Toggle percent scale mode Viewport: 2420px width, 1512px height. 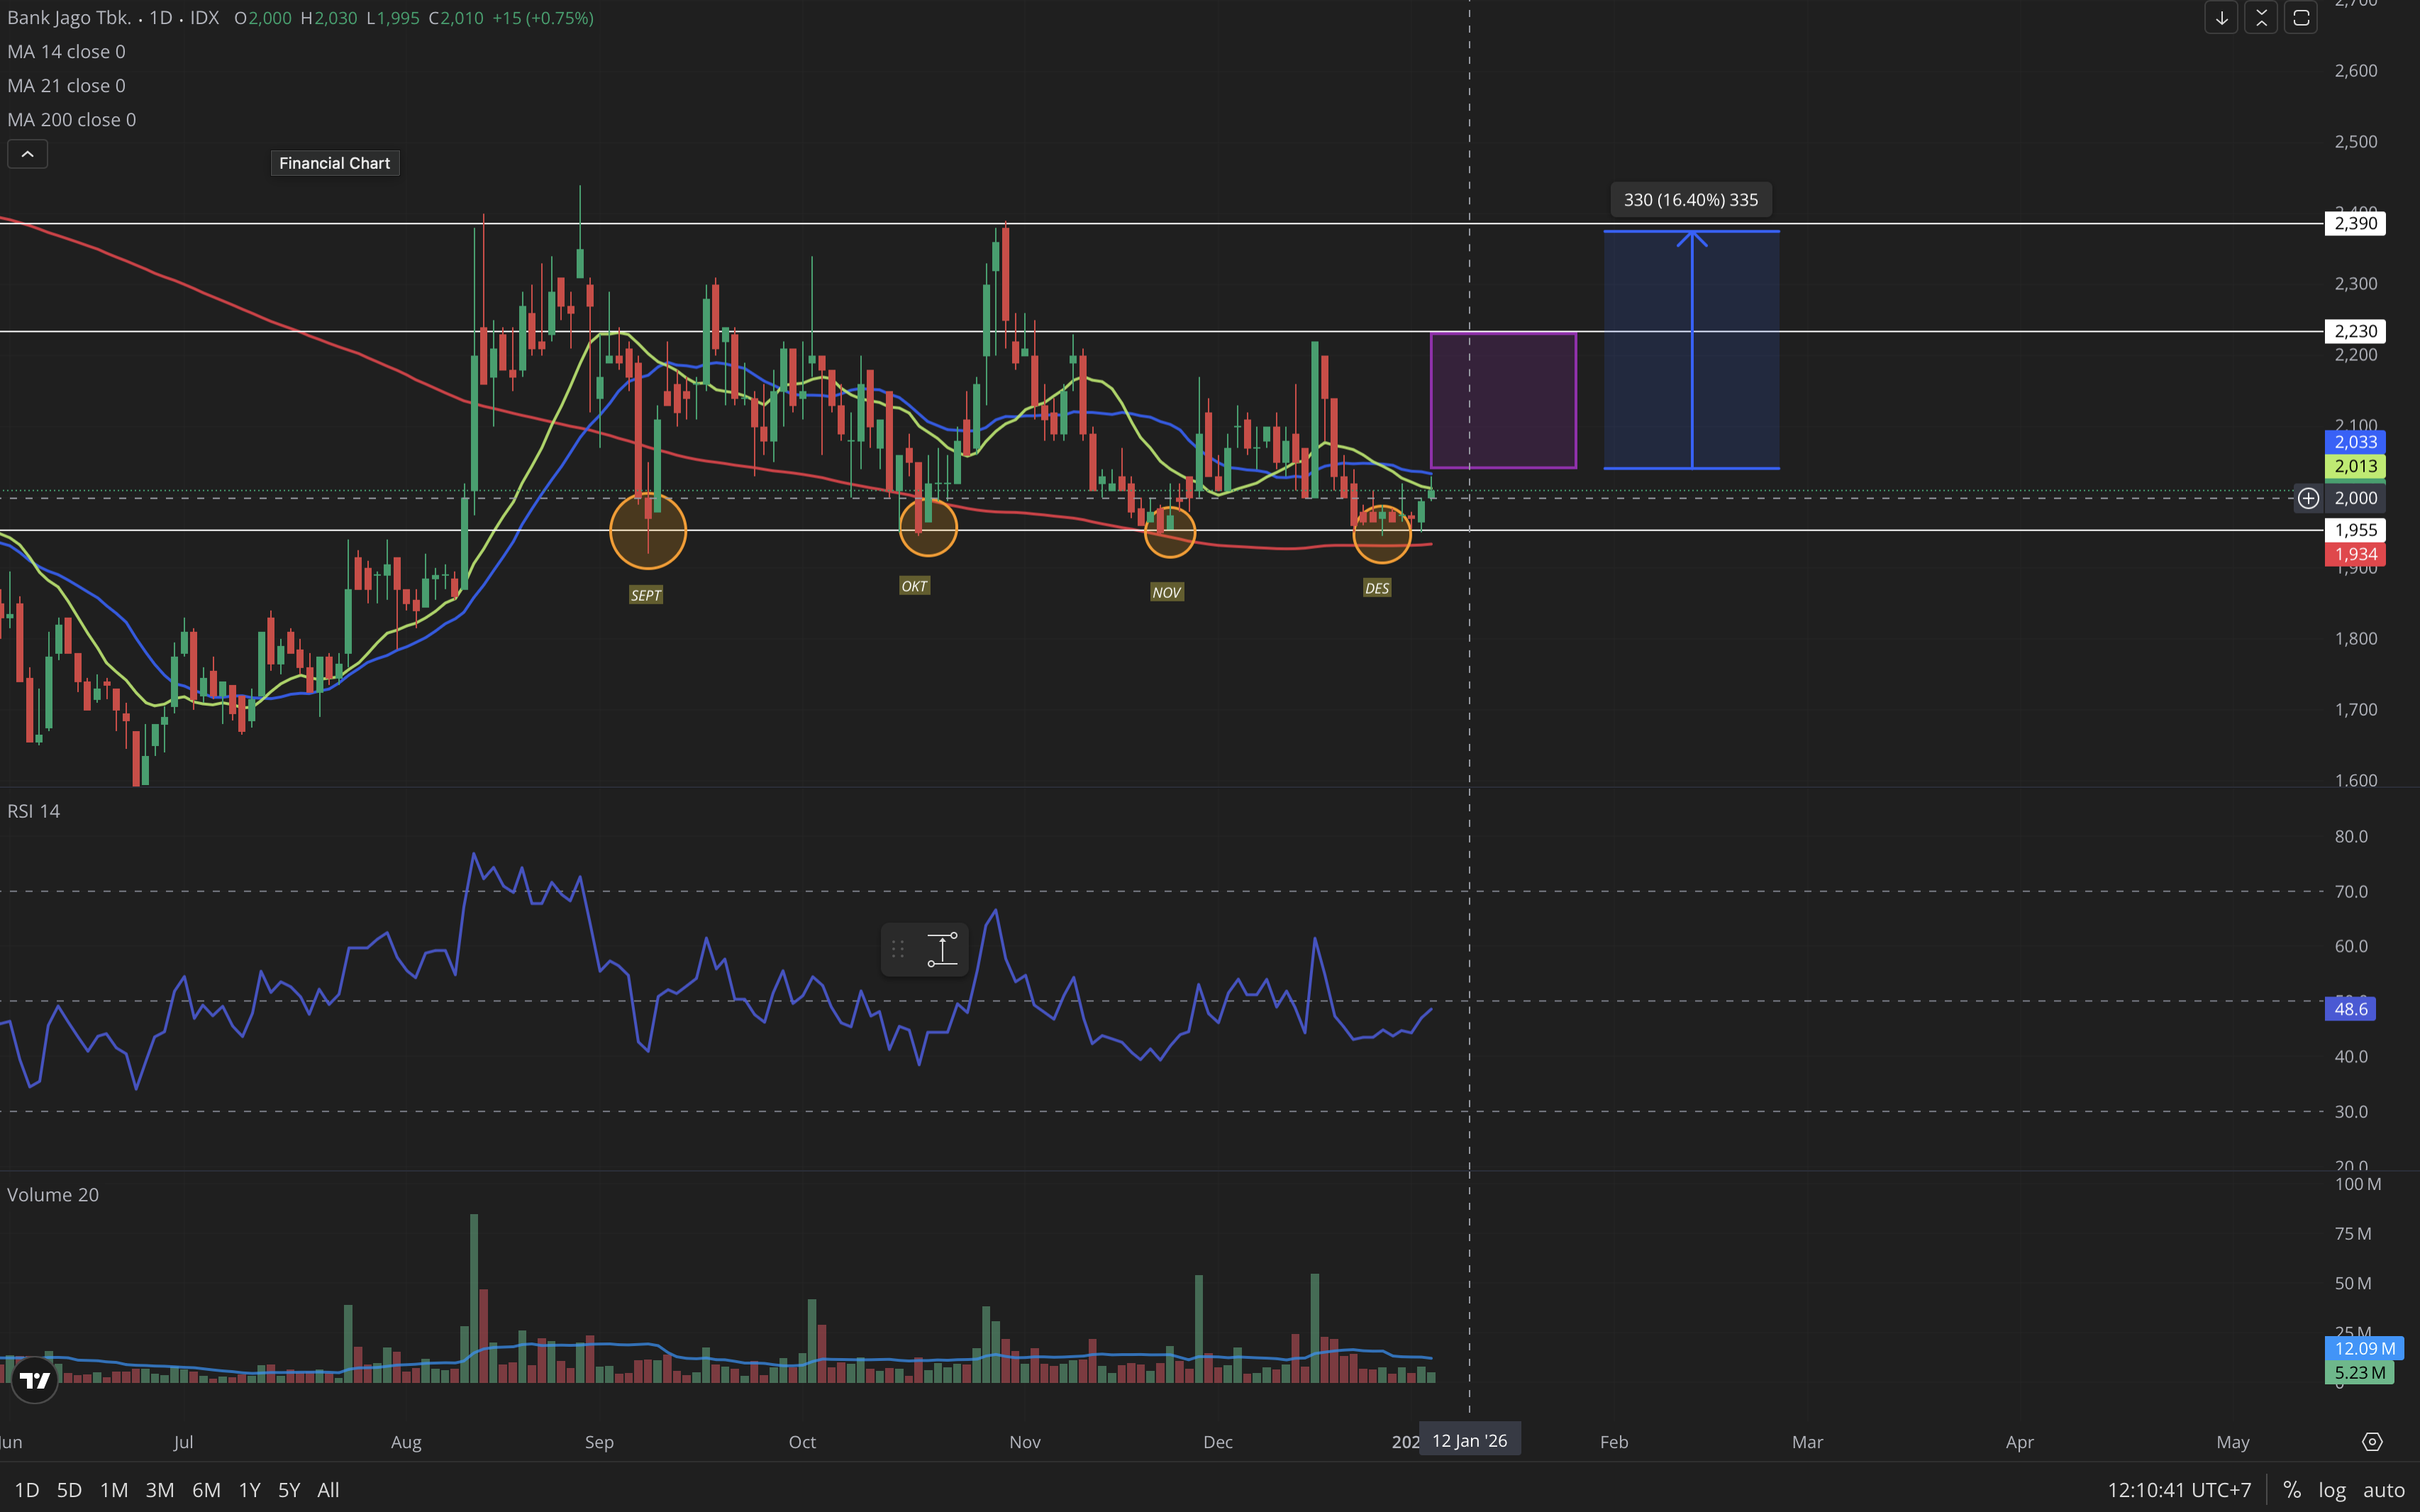click(x=2292, y=1489)
